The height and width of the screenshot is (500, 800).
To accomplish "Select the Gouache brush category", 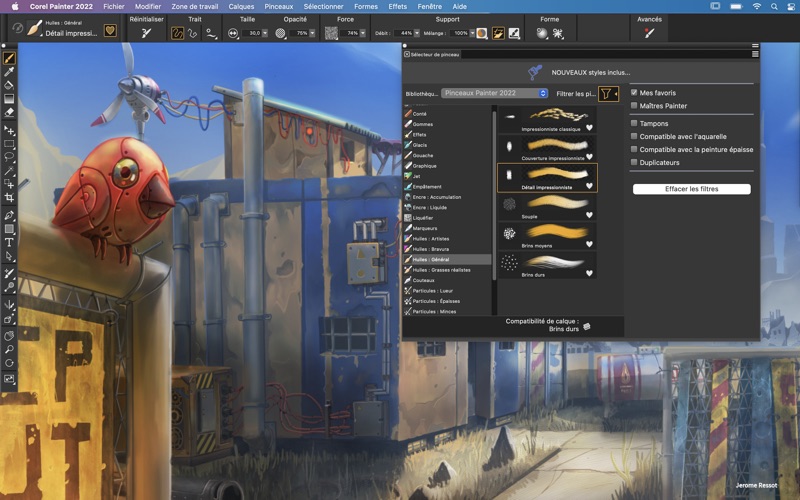I will (x=447, y=155).
